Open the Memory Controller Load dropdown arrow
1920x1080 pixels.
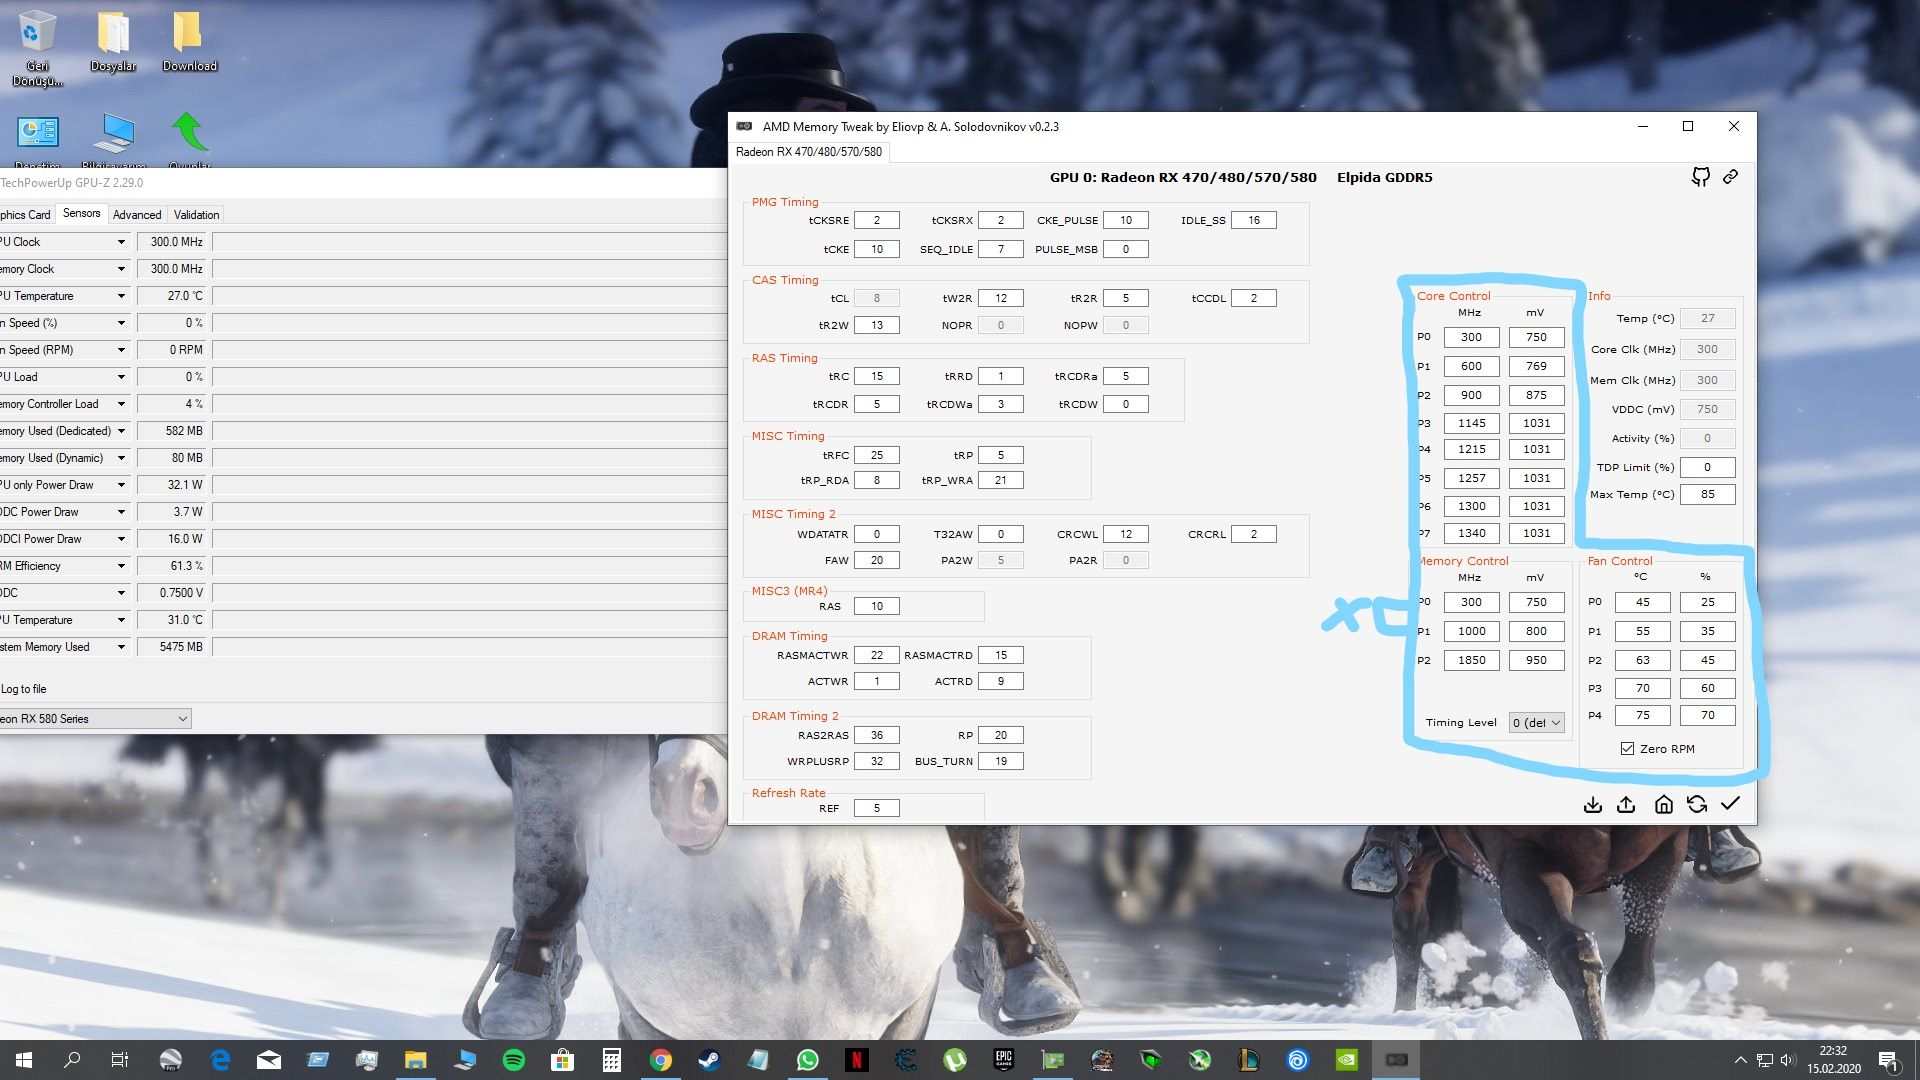click(x=121, y=404)
